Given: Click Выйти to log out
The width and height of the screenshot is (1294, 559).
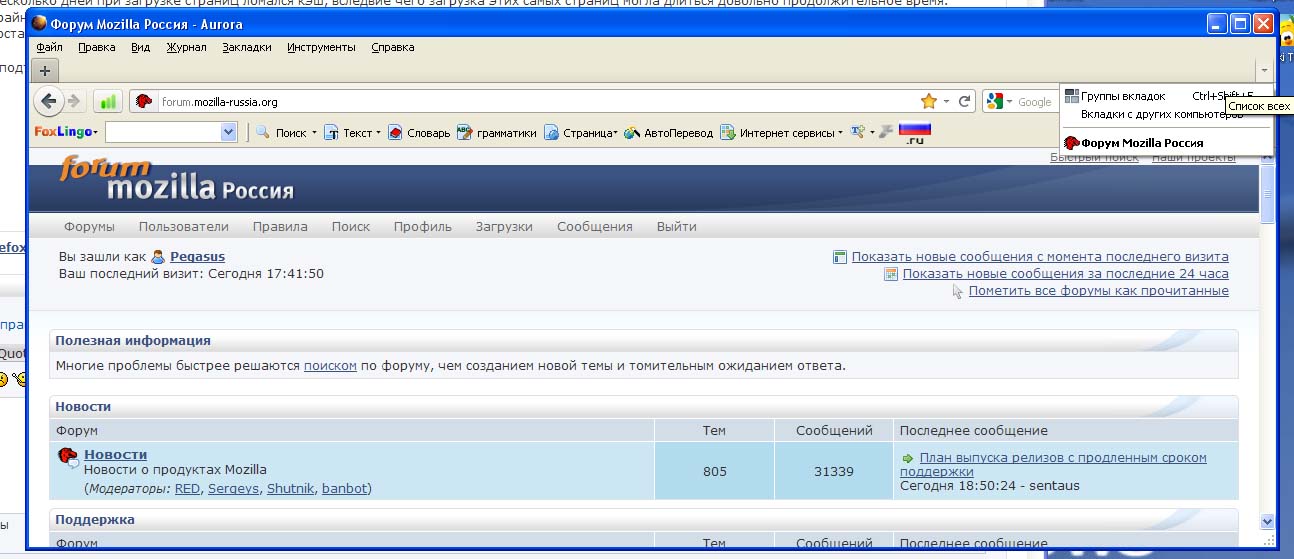Looking at the screenshot, I should [677, 226].
